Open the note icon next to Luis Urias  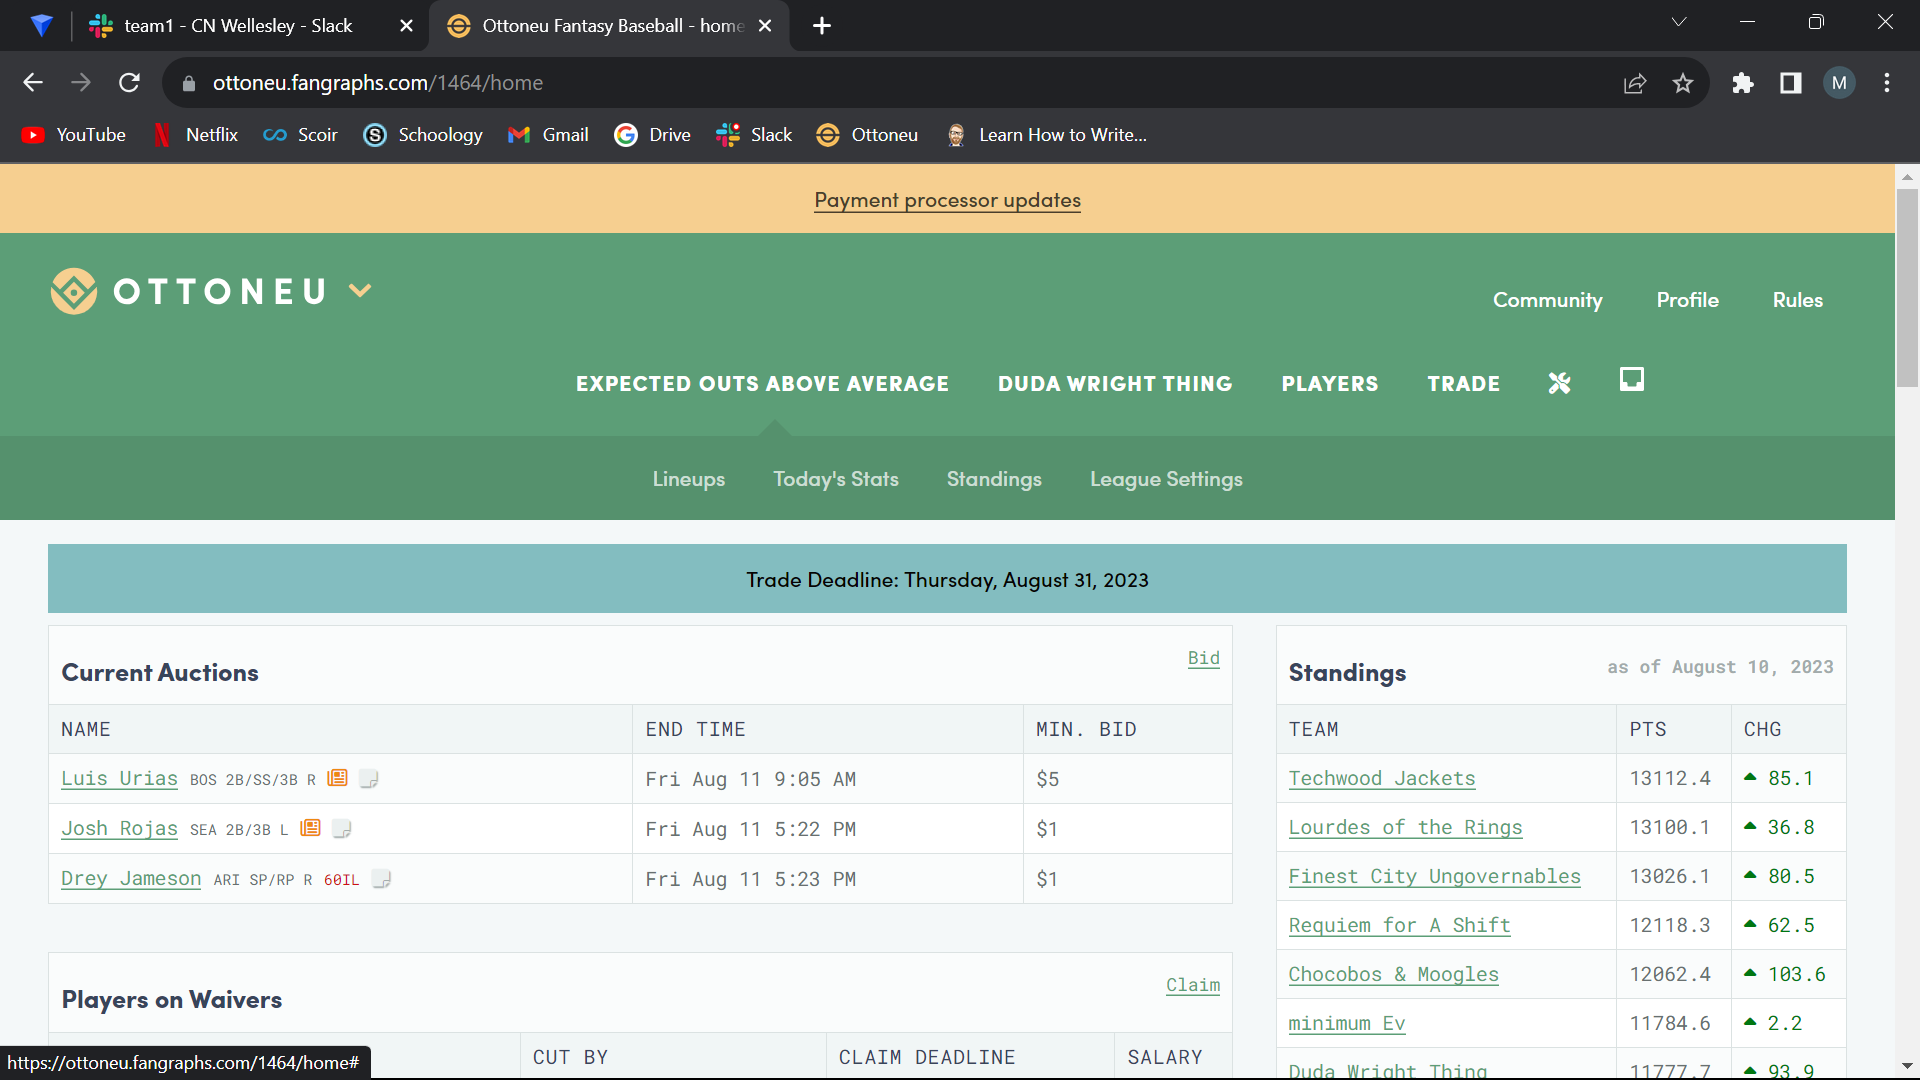369,778
